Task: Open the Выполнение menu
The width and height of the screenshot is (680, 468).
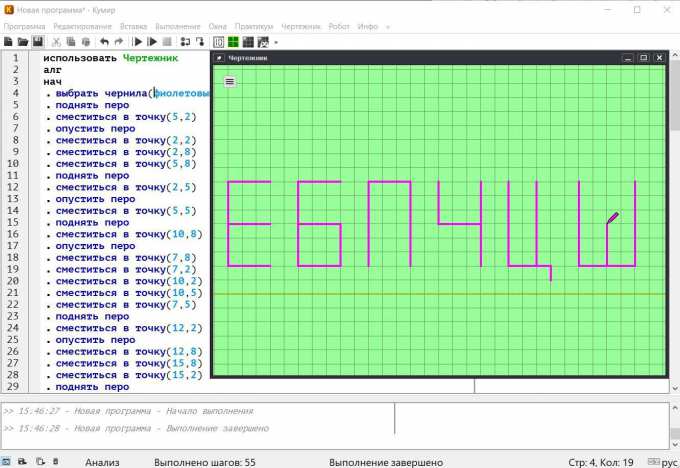Action: pyautogui.click(x=179, y=25)
